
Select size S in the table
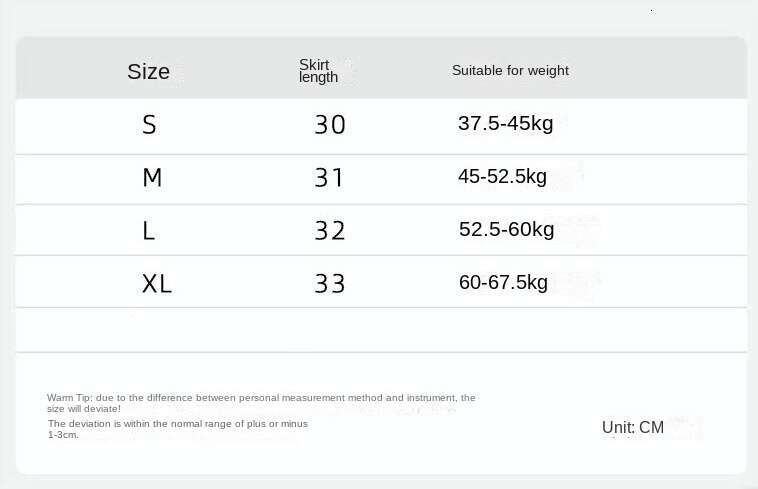[149, 125]
